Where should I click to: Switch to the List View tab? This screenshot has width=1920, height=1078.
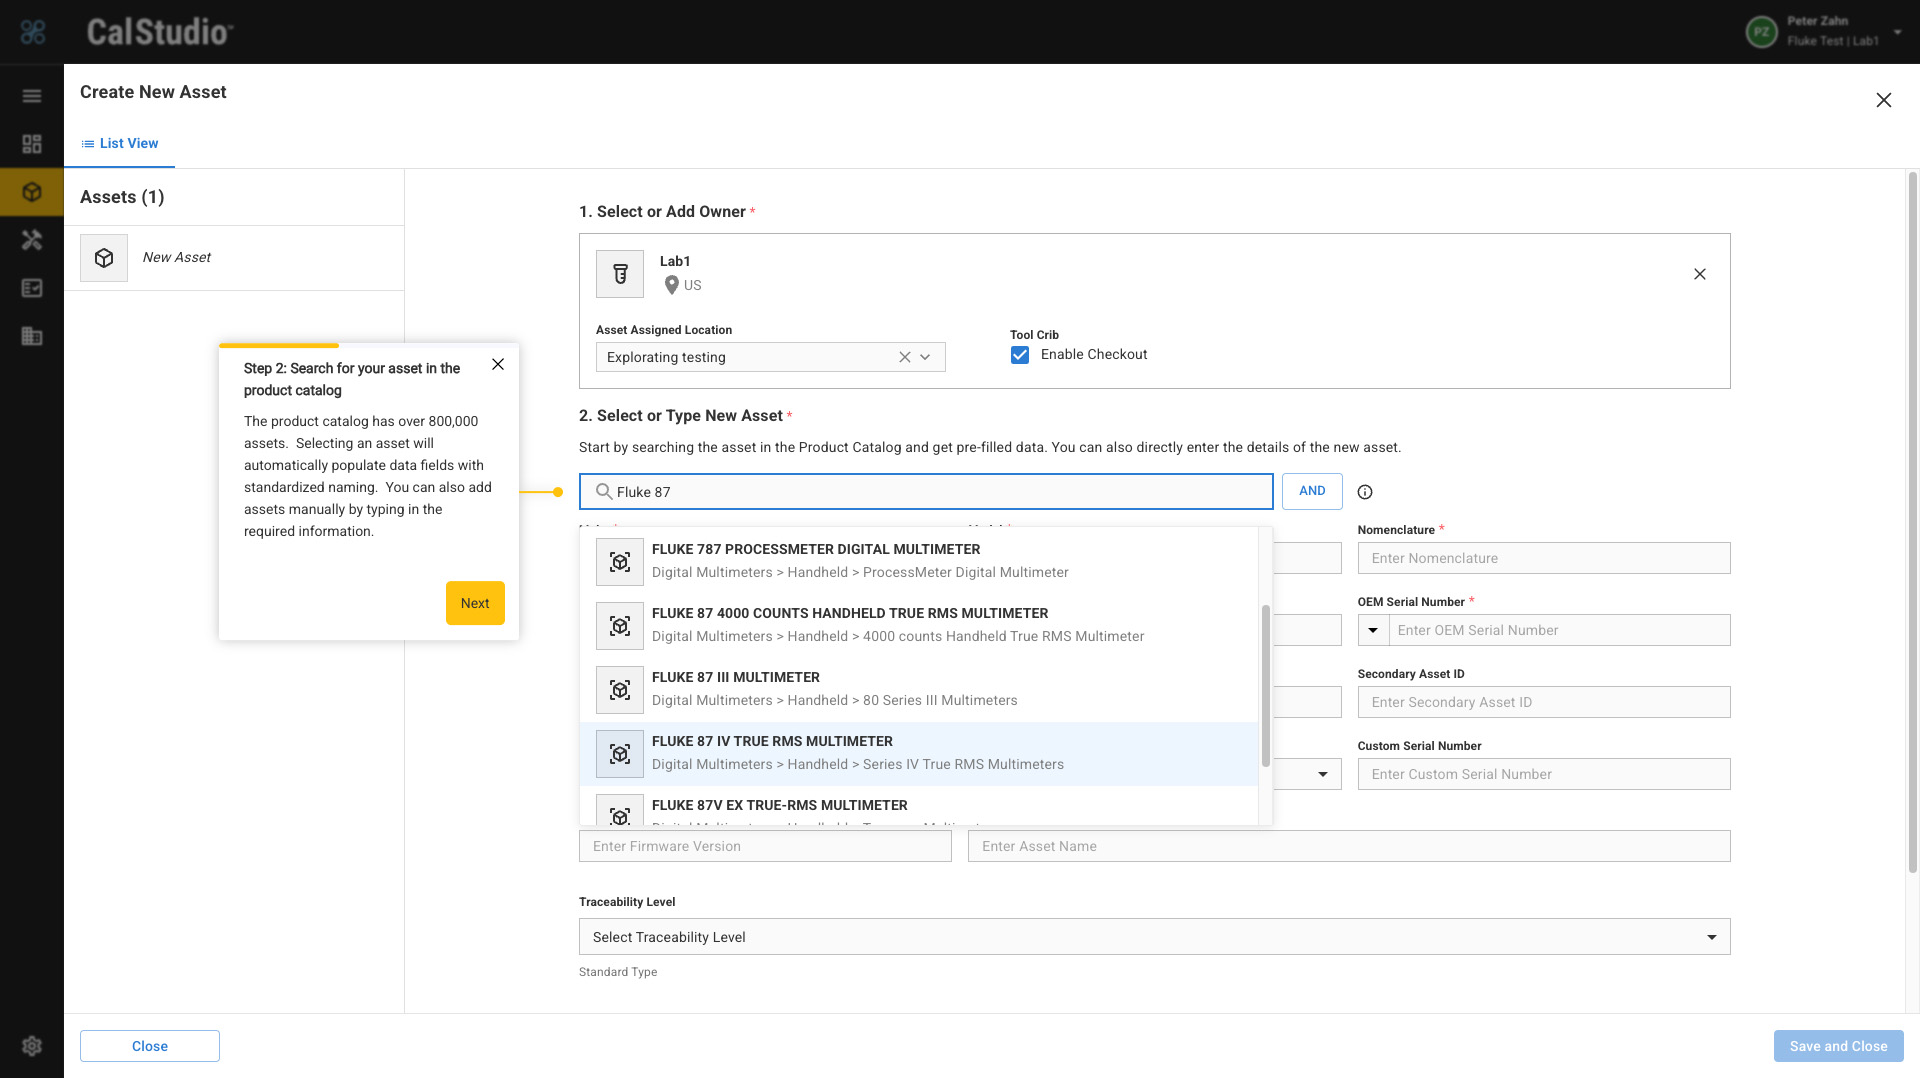tap(119, 144)
